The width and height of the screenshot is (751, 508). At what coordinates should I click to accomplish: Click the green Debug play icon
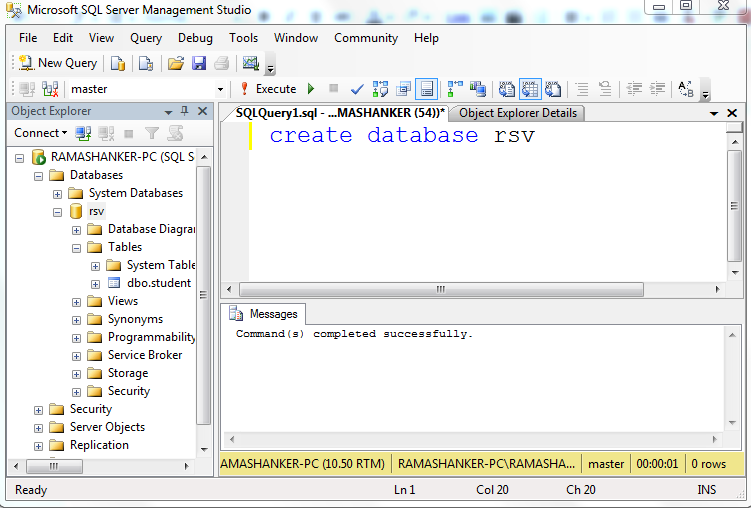pos(311,89)
